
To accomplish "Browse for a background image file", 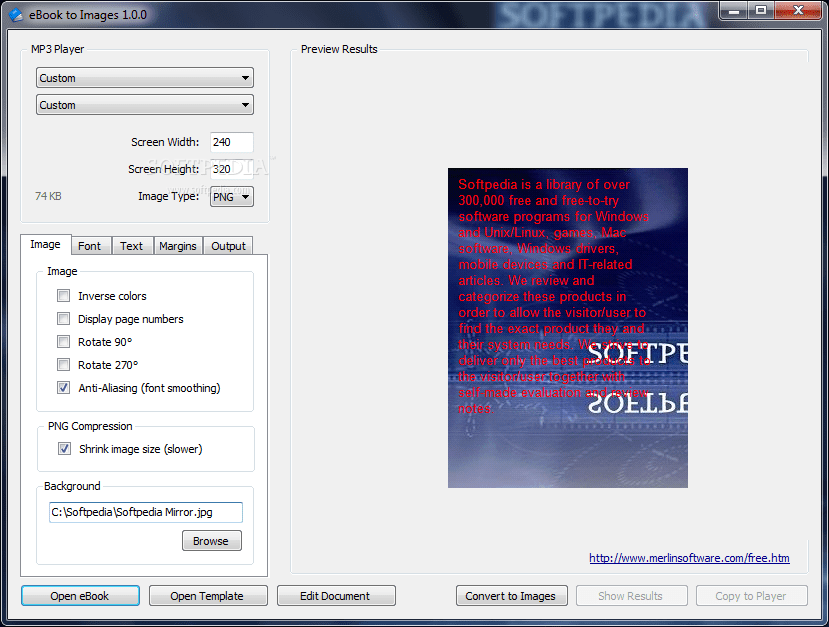I will [211, 540].
